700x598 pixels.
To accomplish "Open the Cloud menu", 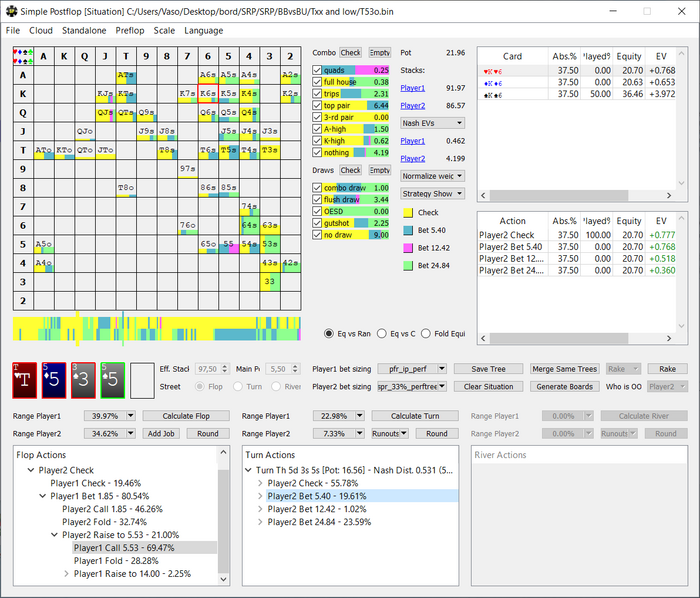I will 41,31.
